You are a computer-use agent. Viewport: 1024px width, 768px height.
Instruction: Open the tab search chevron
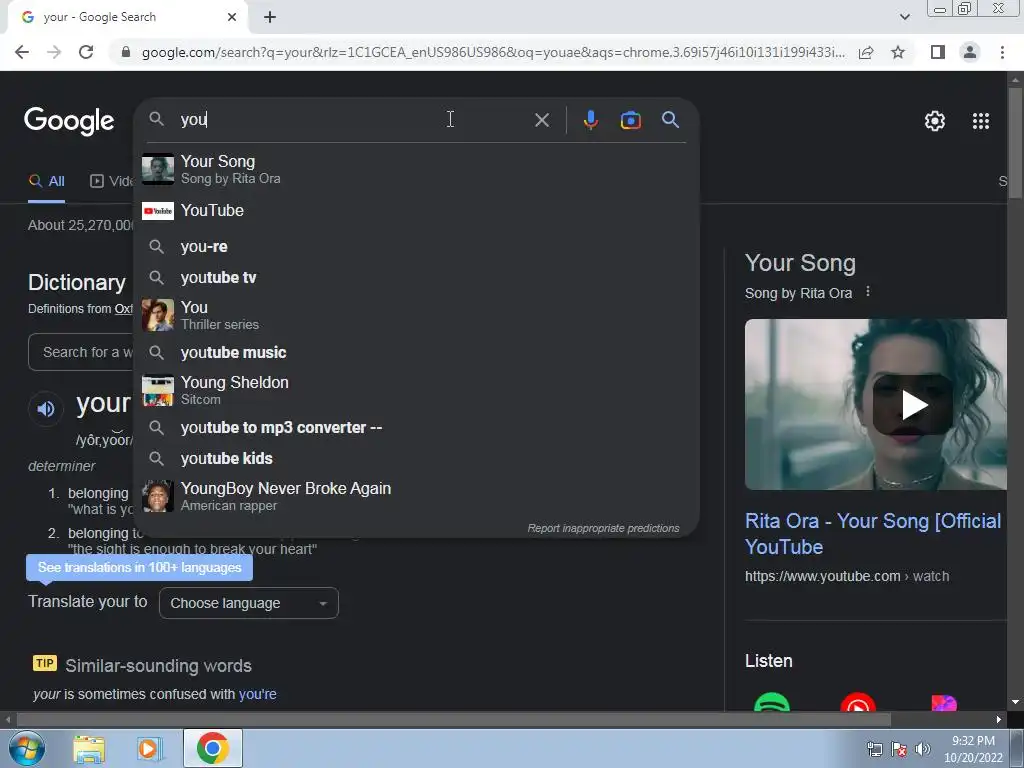click(904, 17)
